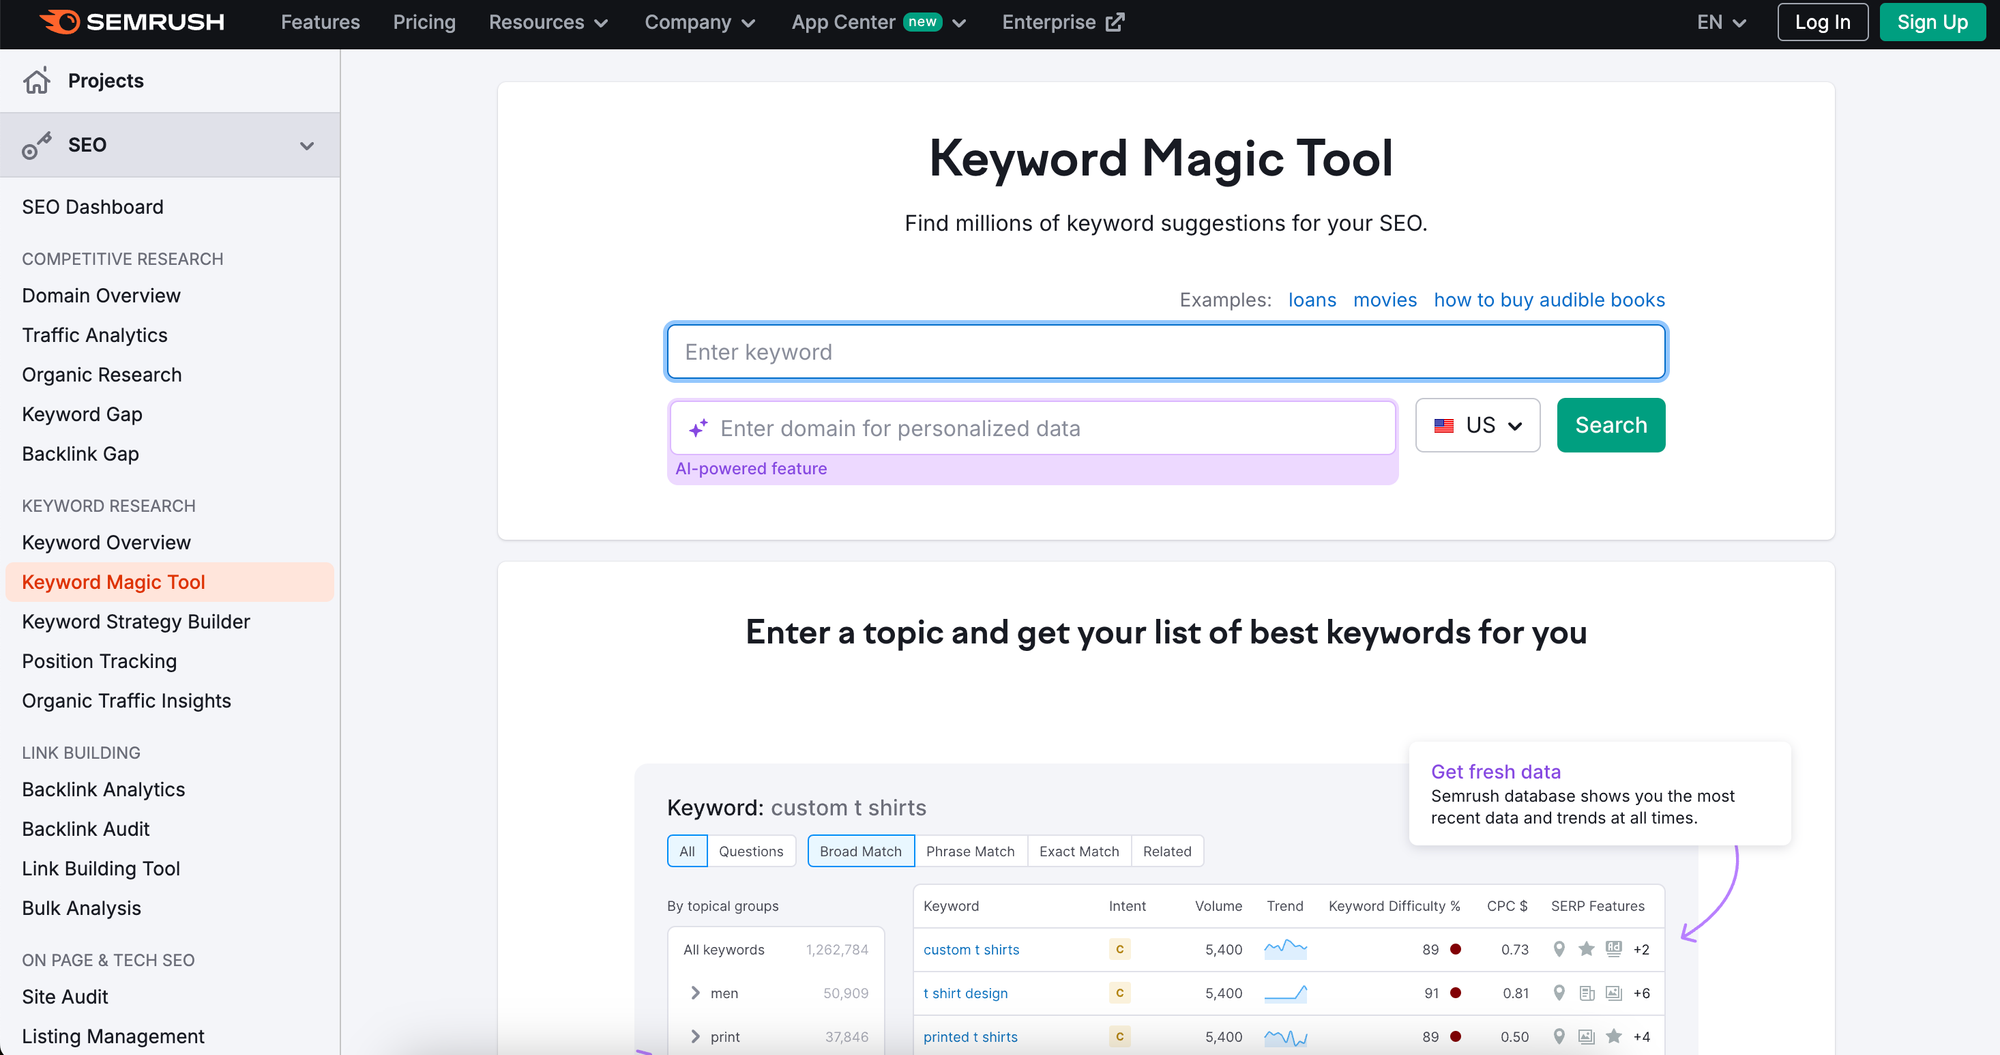Focus the Enter keyword field
The width and height of the screenshot is (2000, 1055).
click(1166, 352)
